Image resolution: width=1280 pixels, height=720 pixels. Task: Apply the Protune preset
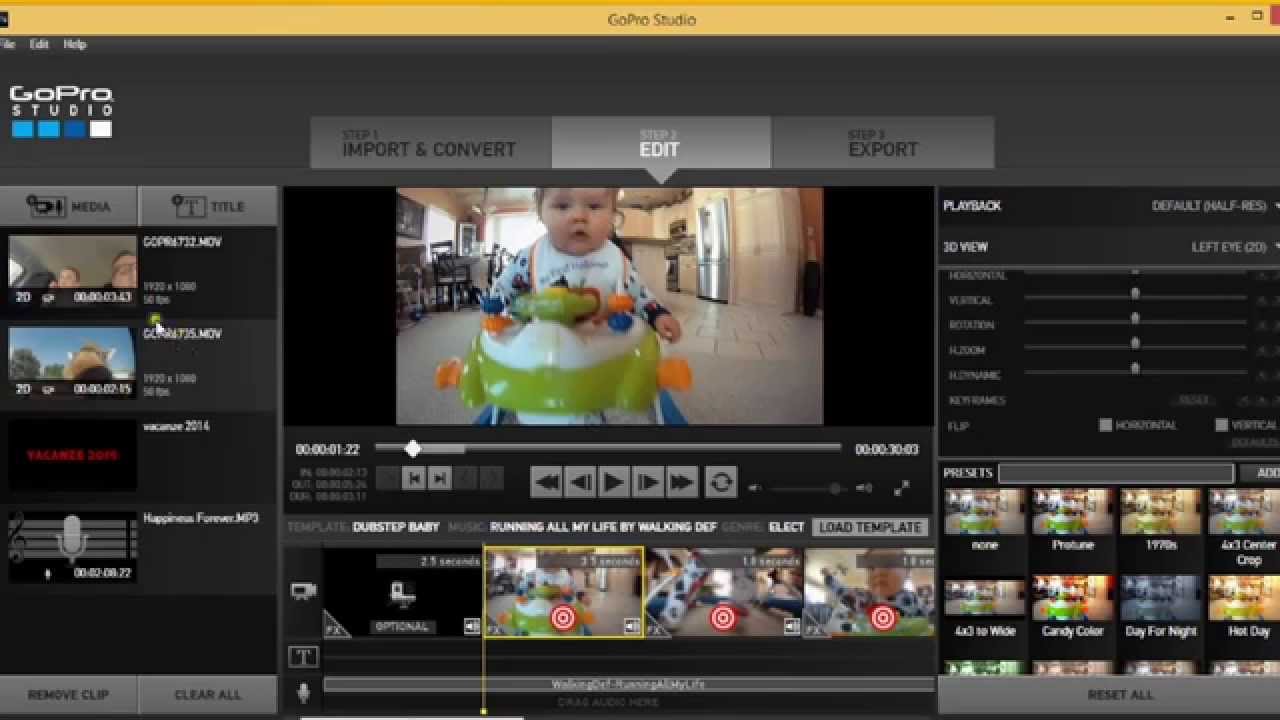click(x=1072, y=520)
